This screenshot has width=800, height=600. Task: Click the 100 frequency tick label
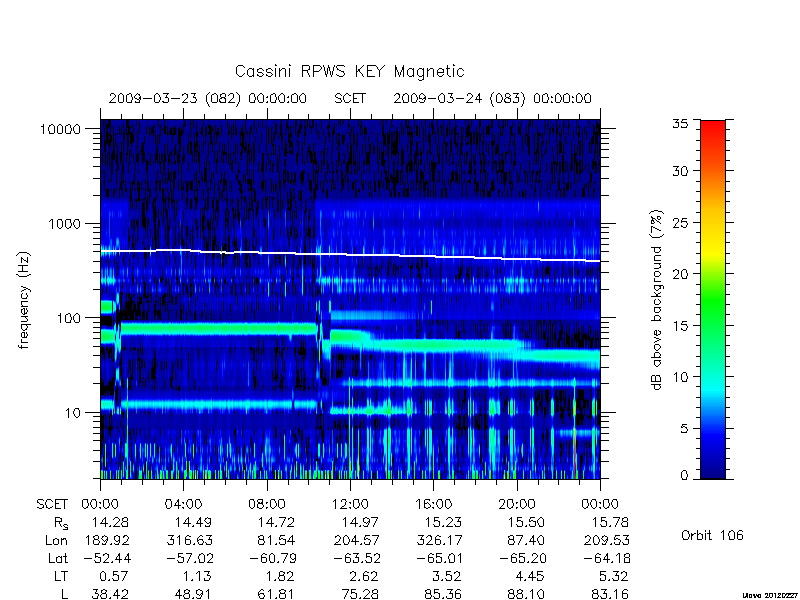click(69, 318)
